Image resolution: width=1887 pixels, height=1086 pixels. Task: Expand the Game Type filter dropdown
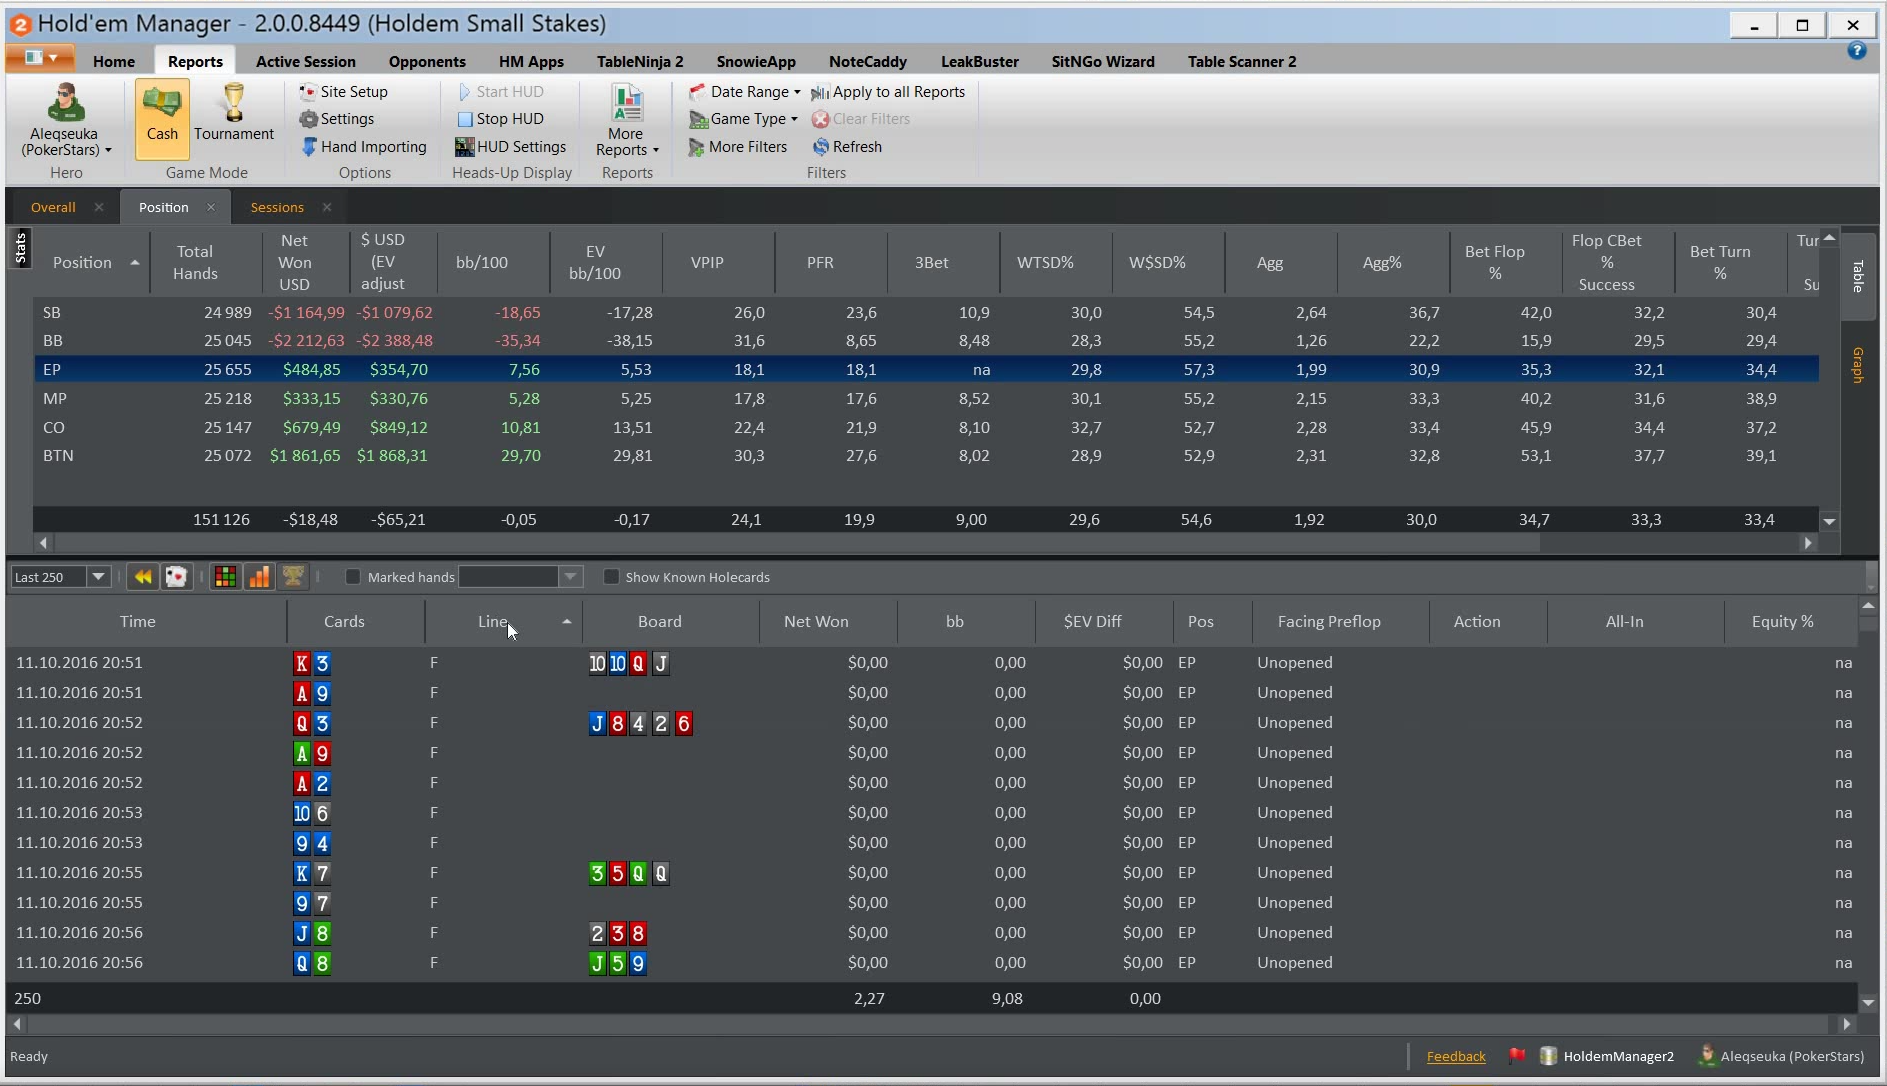[743, 119]
